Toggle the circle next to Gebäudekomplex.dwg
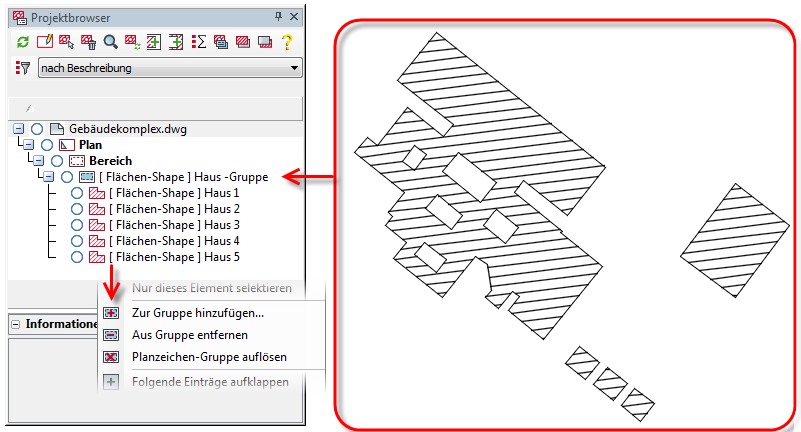This screenshot has height=432, width=801. [x=37, y=129]
